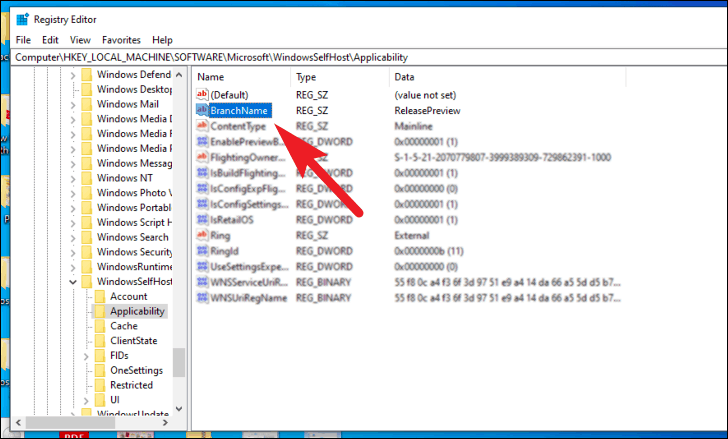Click the 'Mainline' data value
The width and height of the screenshot is (728, 439).
pos(413,126)
